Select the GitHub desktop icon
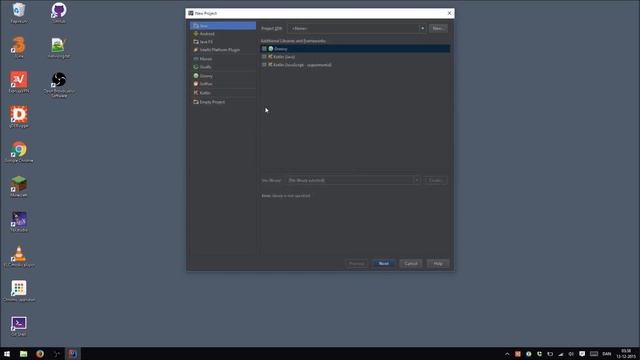This screenshot has height=360, width=640. (59, 13)
